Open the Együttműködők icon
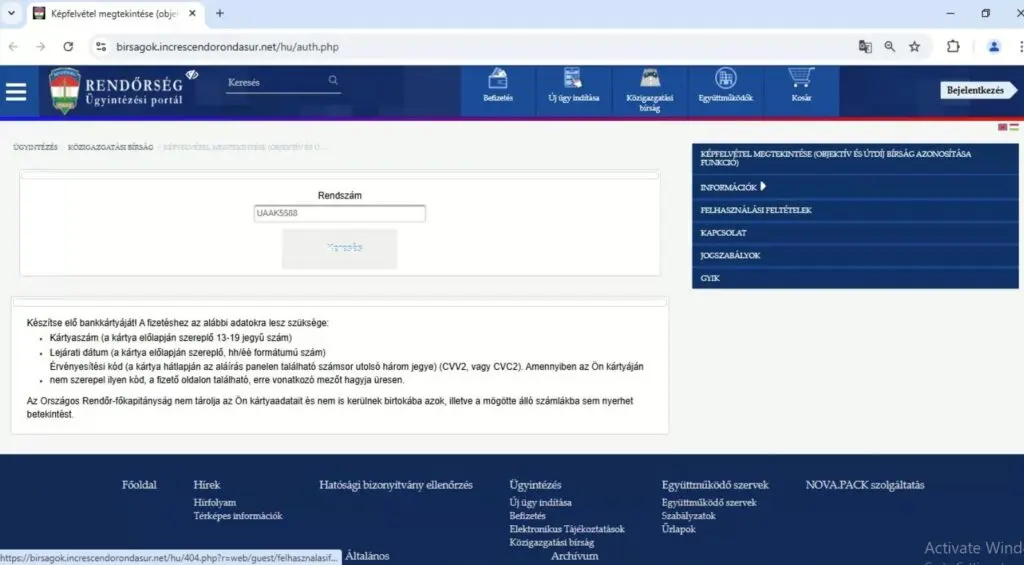1024x565 pixels. click(726, 79)
